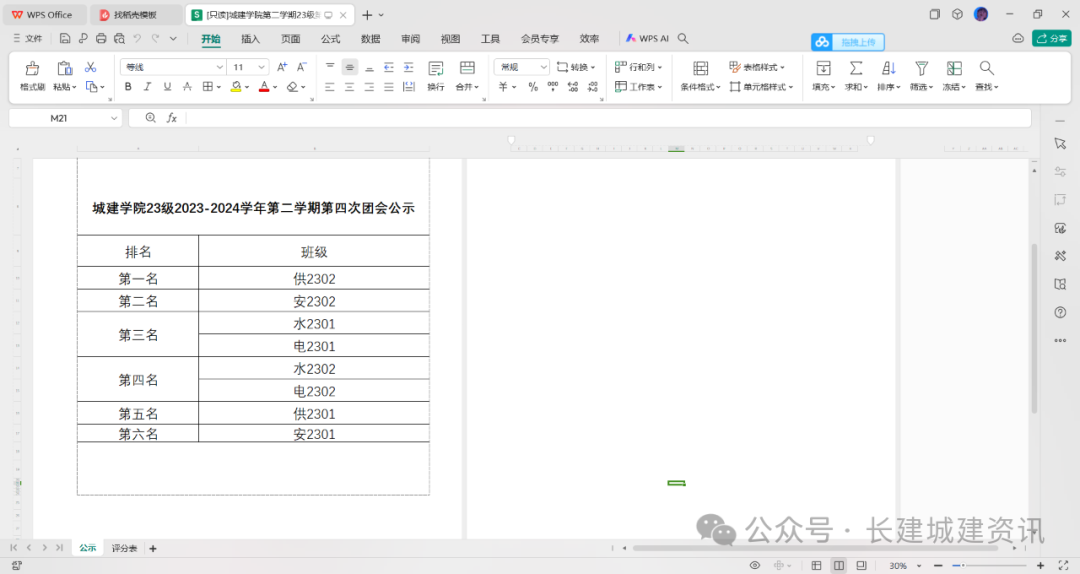
Task: Click the Format Painter (格式刷) icon
Action: click(32, 68)
